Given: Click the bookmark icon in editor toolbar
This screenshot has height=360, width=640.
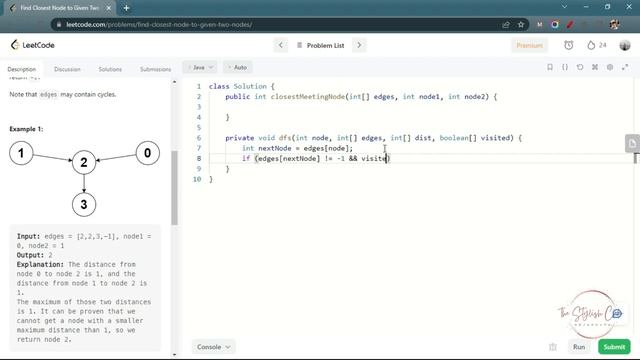Looking at the screenshot, I should click(550, 67).
